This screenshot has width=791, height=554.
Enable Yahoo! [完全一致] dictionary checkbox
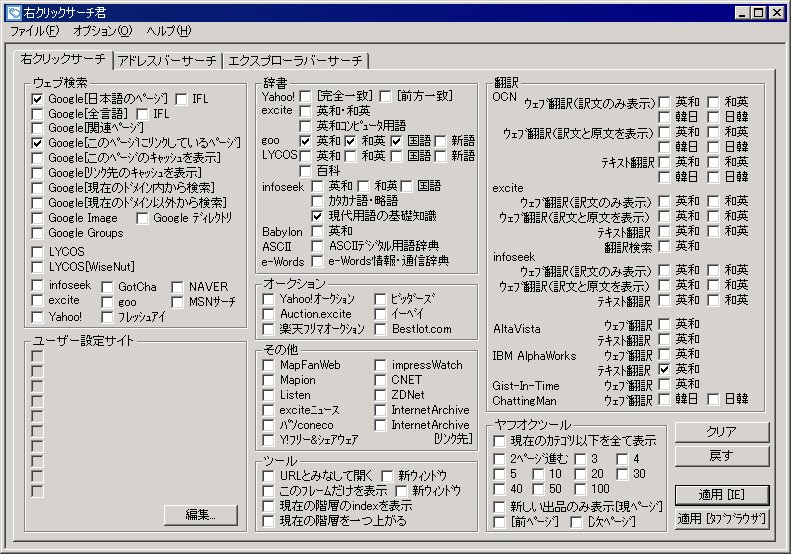tap(305, 96)
